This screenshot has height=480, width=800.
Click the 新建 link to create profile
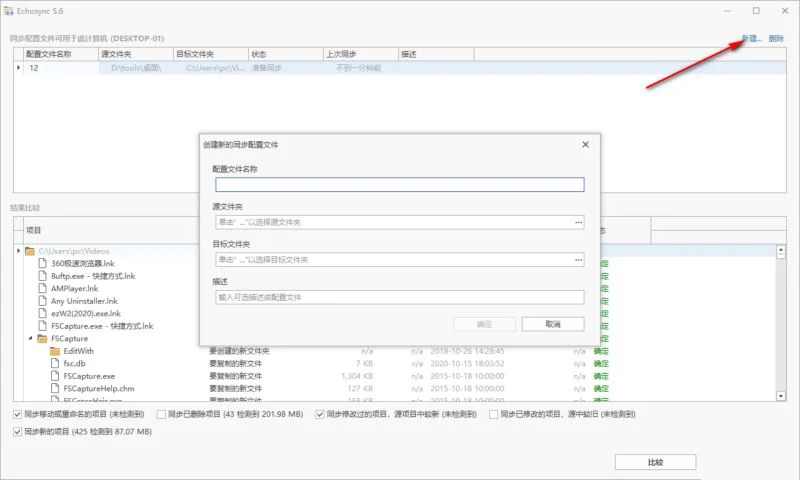(x=752, y=38)
